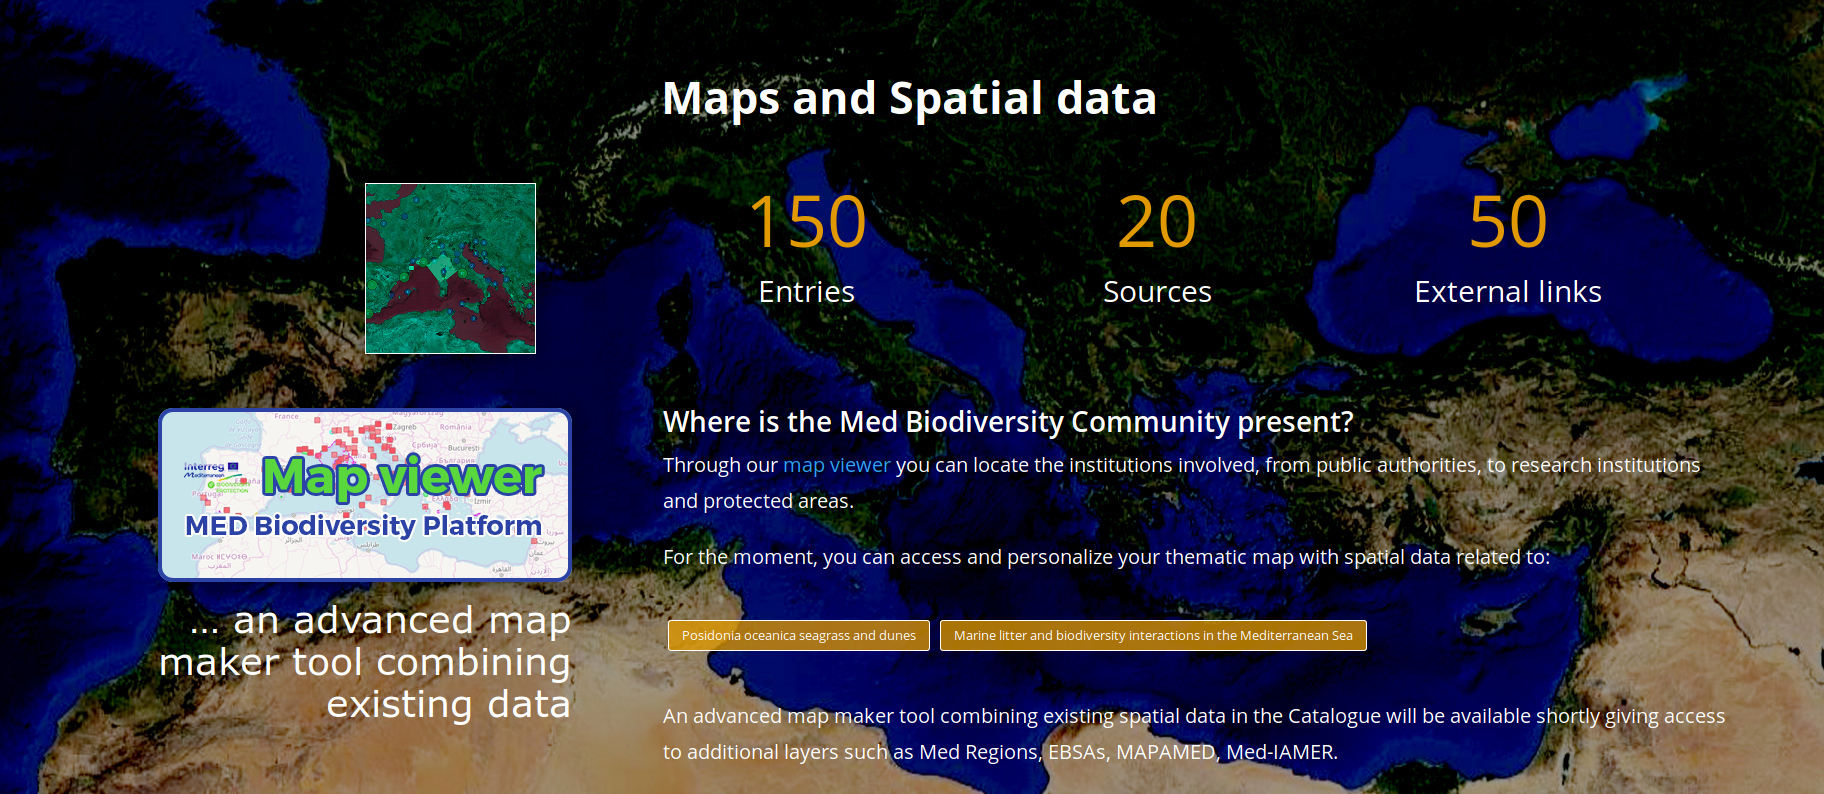
Task: Select the 'Marine litter and biodiversity interactions' tag
Action: [x=1152, y=635]
